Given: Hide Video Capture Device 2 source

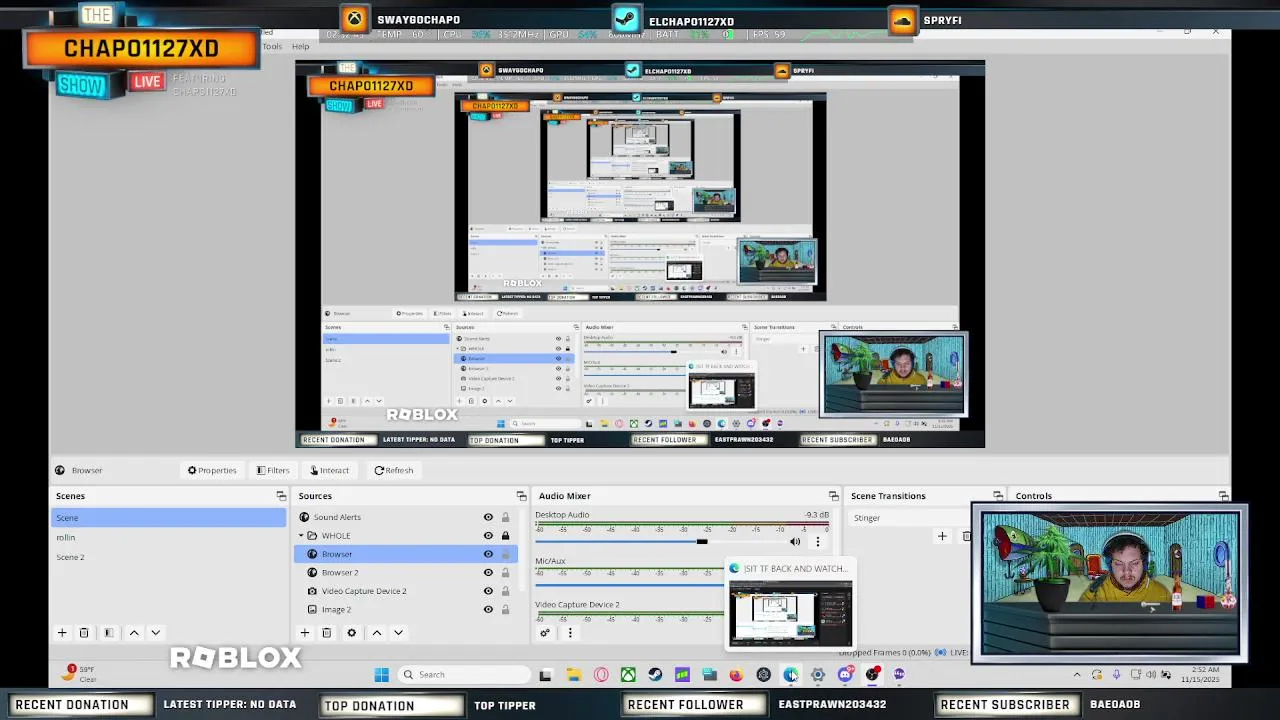Looking at the screenshot, I should (x=488, y=591).
